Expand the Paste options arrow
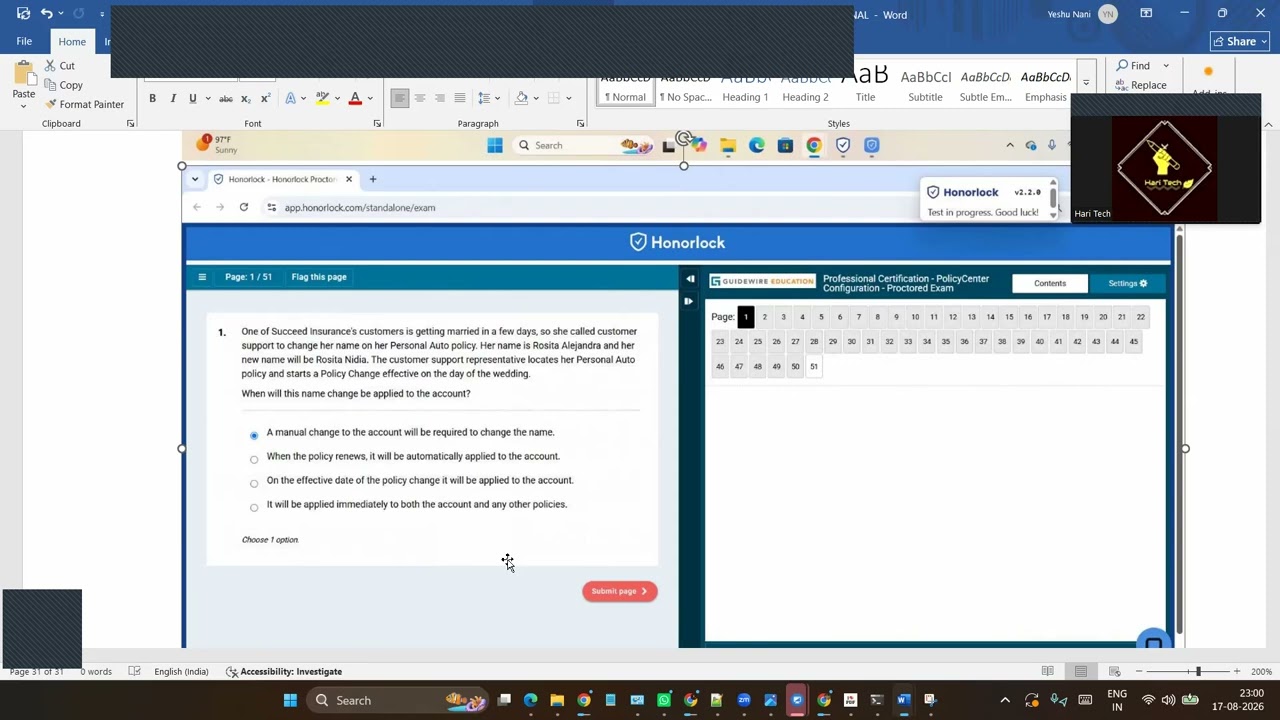This screenshot has width=1280, height=720. click(23, 105)
